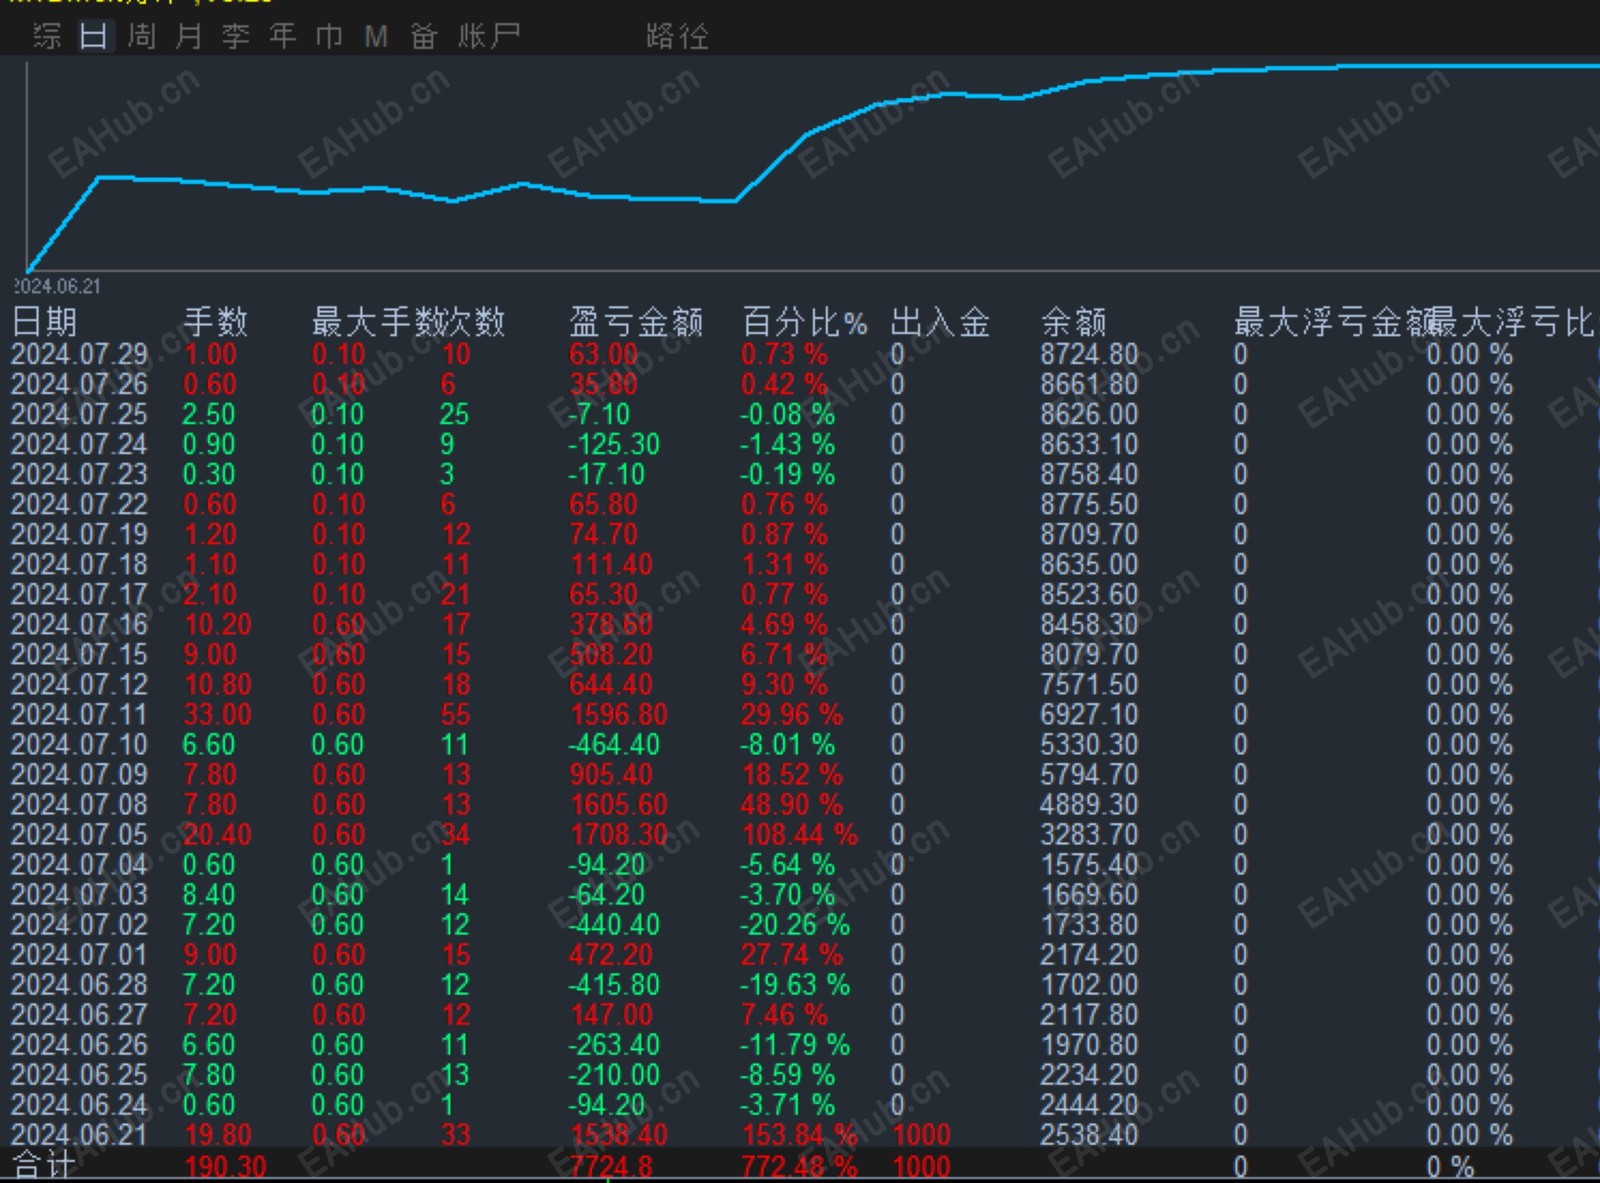This screenshot has width=1600, height=1183.
Task: Open the 账户 account tab
Action: tap(489, 37)
